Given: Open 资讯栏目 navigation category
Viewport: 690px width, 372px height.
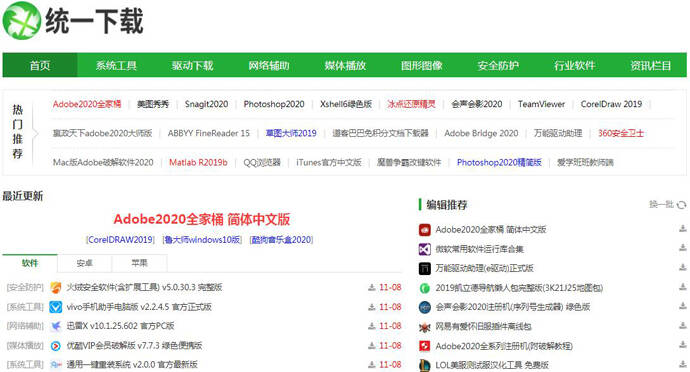Looking at the screenshot, I should [x=651, y=65].
